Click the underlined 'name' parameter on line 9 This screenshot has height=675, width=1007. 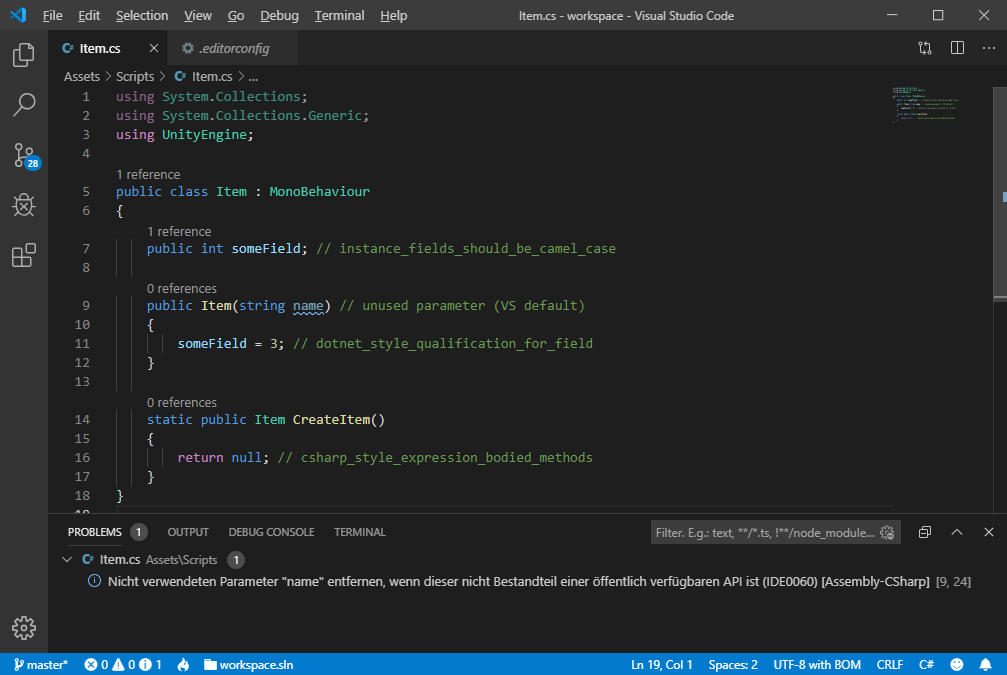pyautogui.click(x=308, y=306)
